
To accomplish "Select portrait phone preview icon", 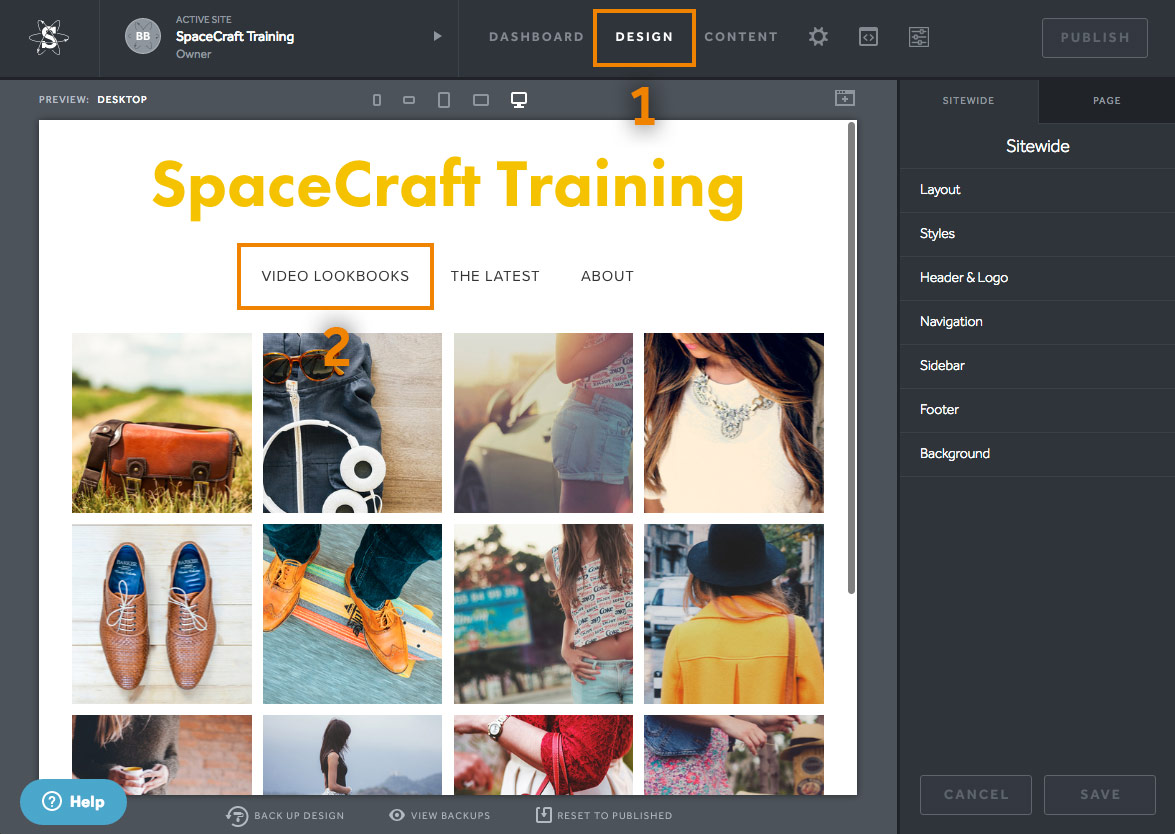I will pyautogui.click(x=377, y=100).
